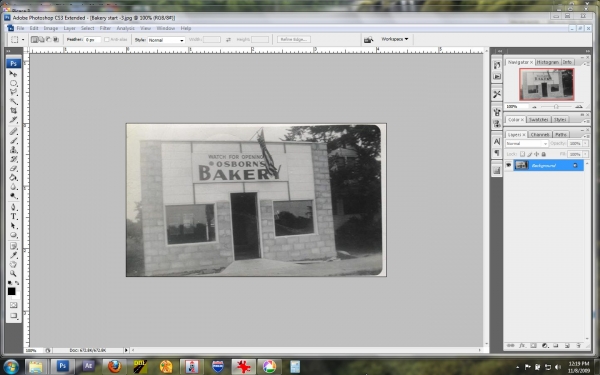Image resolution: width=600 pixels, height=375 pixels.
Task: Select the Eraser tool
Action: click(13, 168)
